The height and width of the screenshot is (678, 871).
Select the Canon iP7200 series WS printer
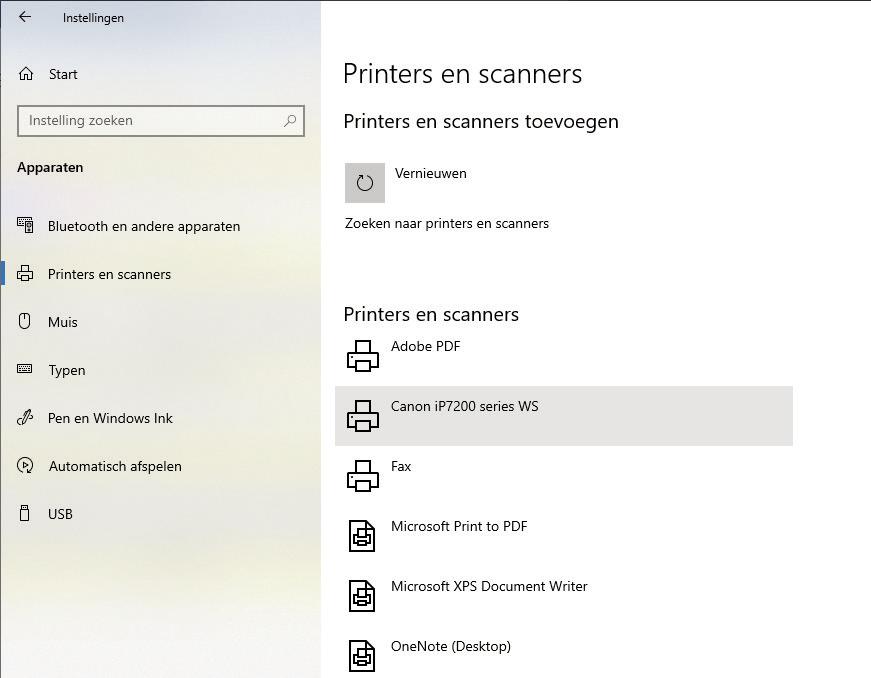click(x=464, y=407)
